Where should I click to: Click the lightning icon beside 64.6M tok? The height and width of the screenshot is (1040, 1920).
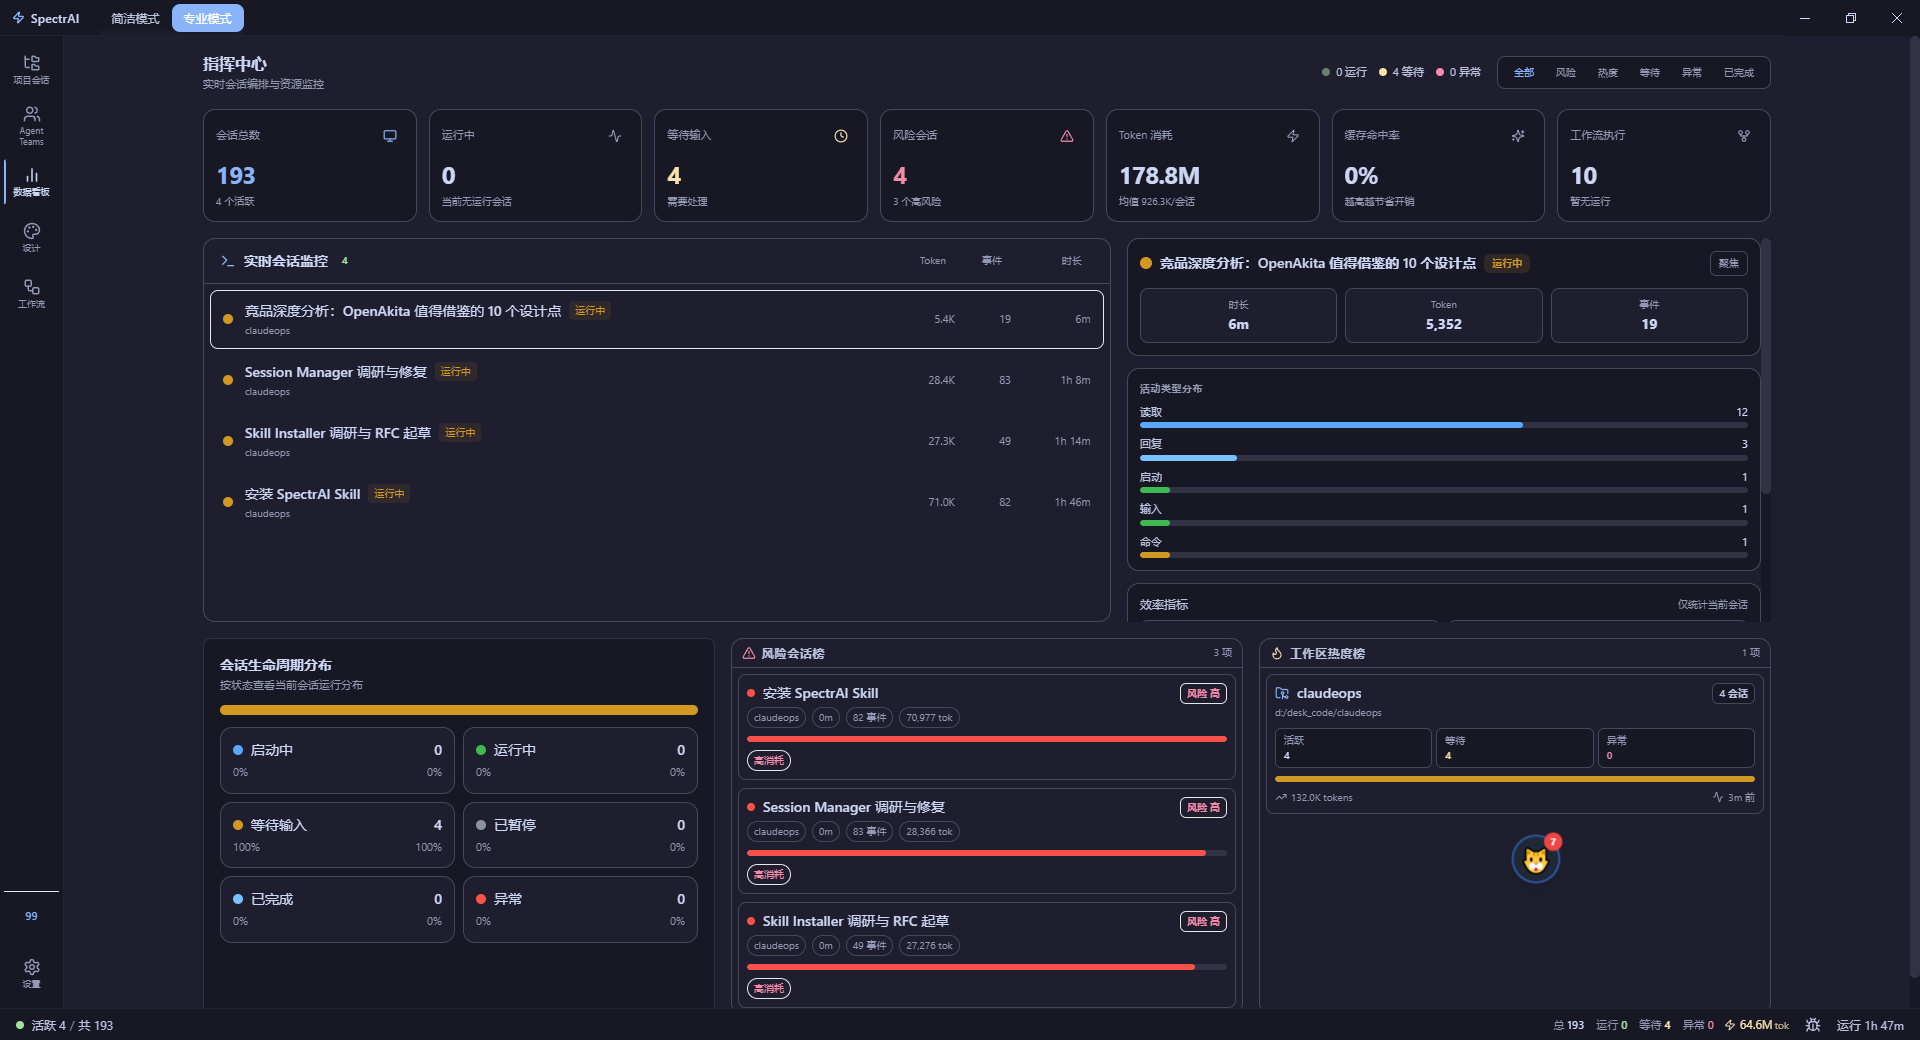[1730, 1025]
